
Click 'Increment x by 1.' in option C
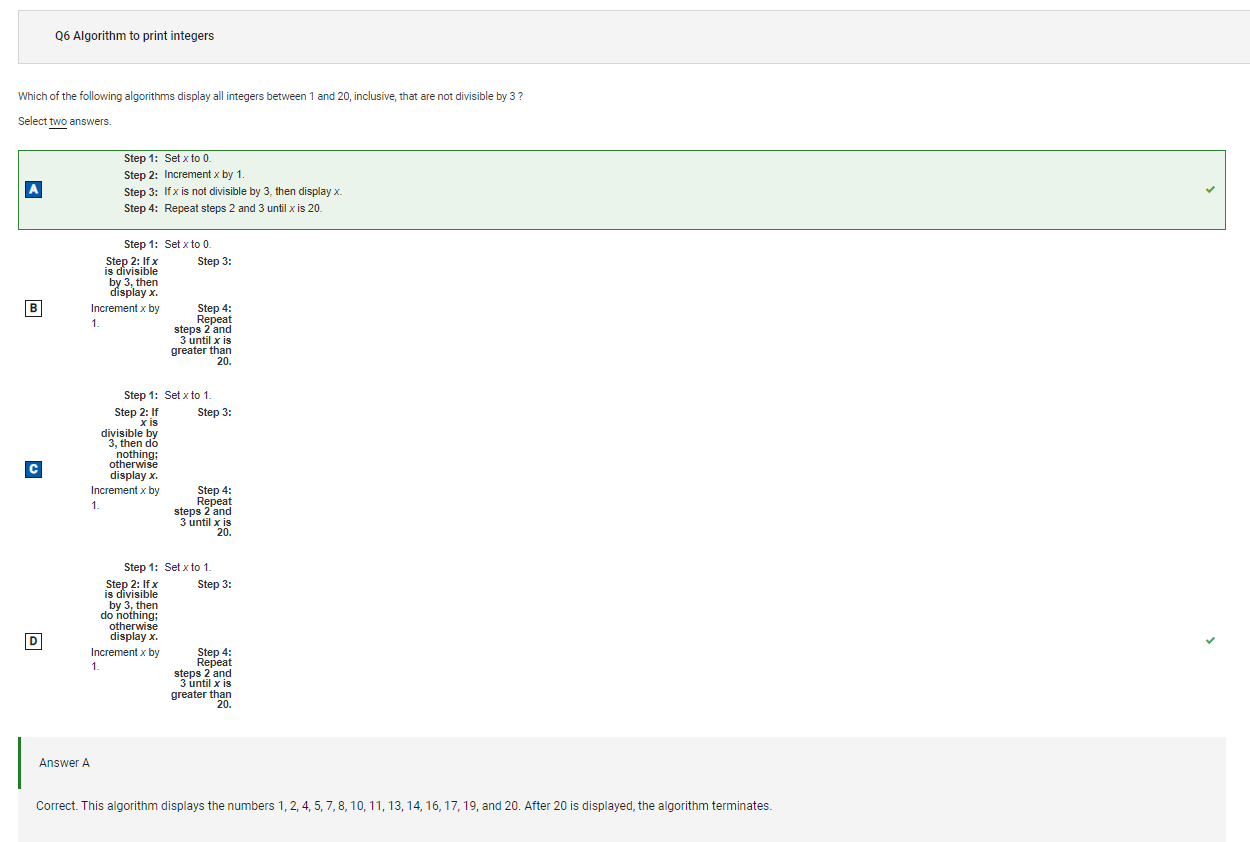click(x=125, y=497)
